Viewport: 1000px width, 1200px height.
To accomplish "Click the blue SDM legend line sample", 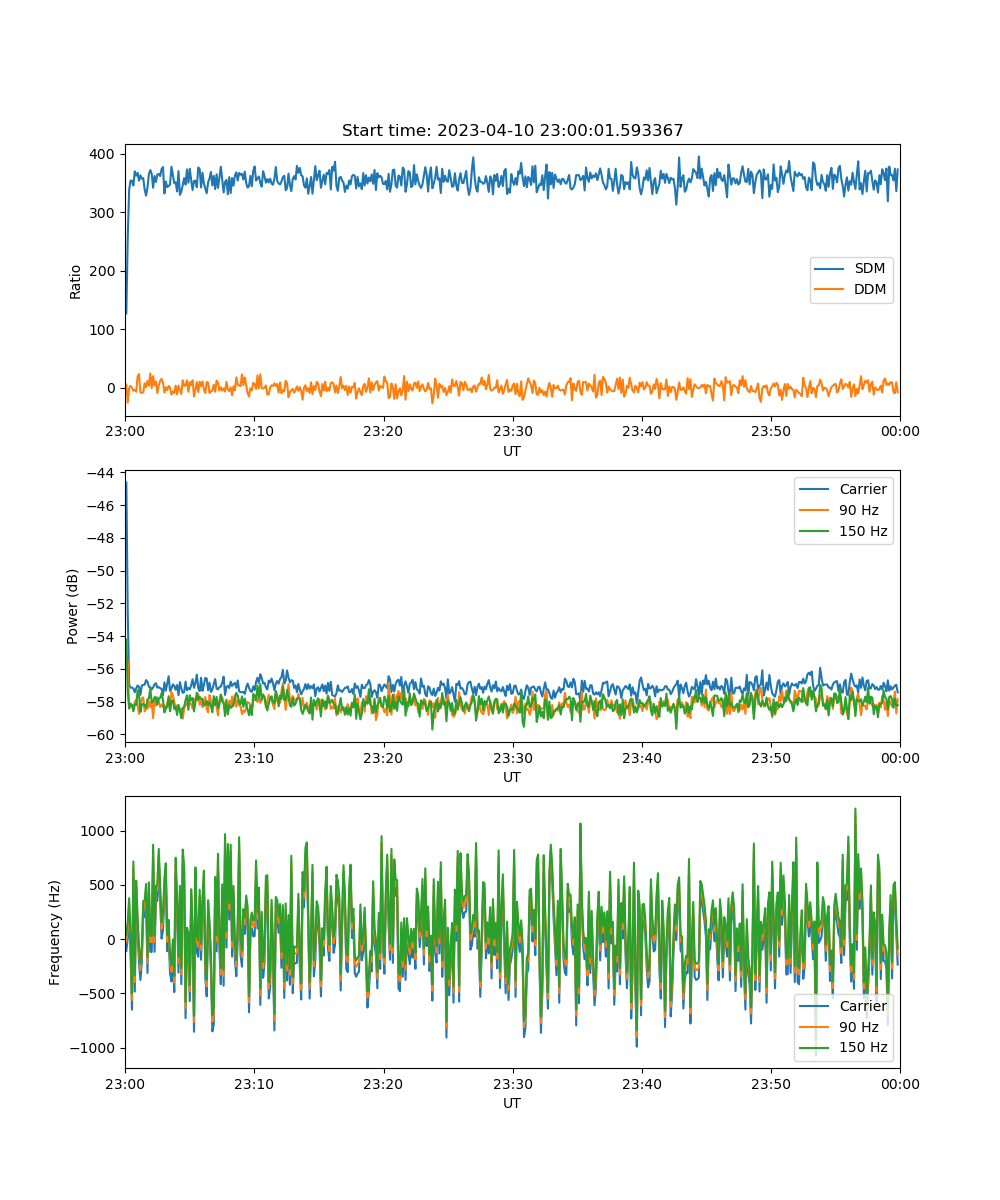I will click(x=830, y=270).
